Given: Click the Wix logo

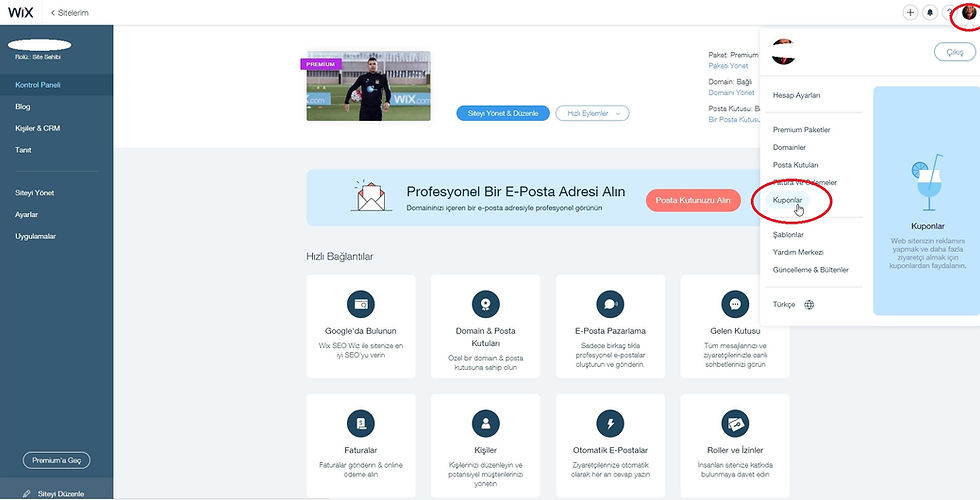Looking at the screenshot, I should (21, 12).
